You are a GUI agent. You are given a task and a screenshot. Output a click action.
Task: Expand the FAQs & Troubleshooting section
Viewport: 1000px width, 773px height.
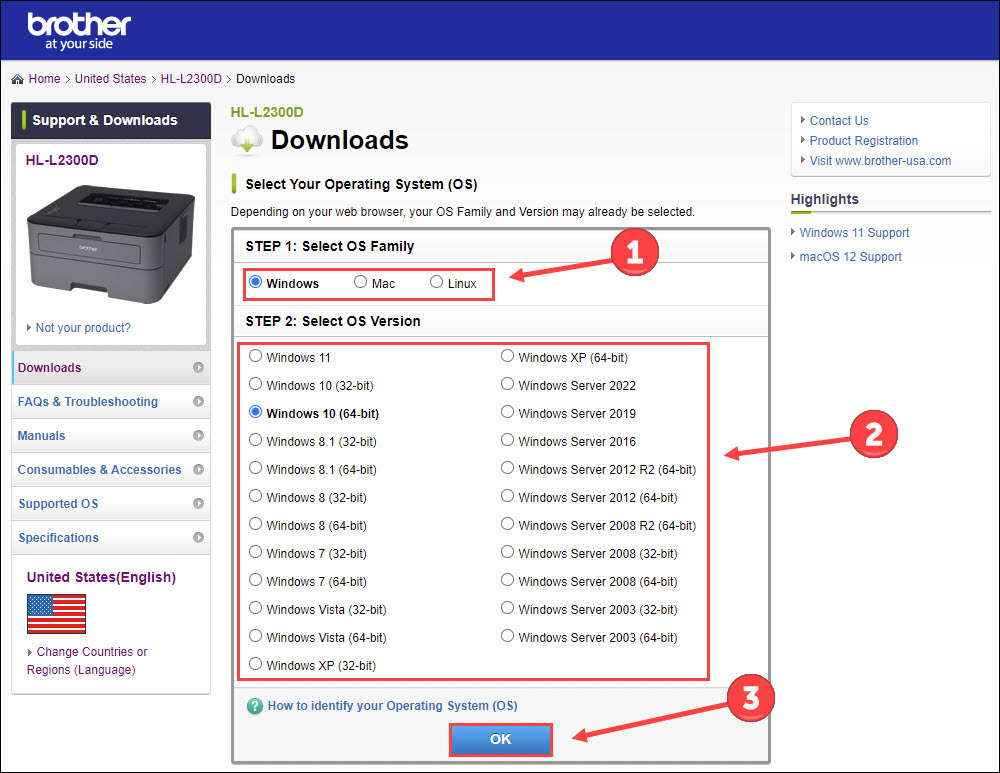coord(88,402)
